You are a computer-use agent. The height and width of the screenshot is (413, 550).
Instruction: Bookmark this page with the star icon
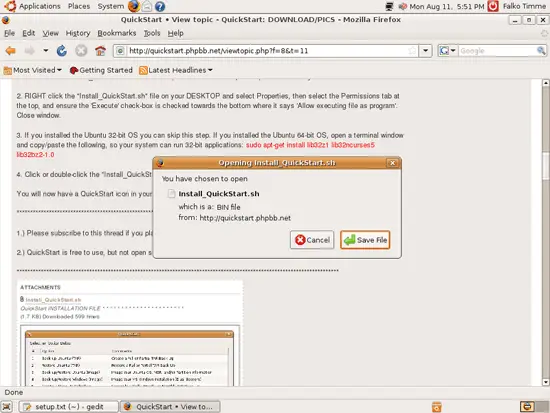point(412,51)
